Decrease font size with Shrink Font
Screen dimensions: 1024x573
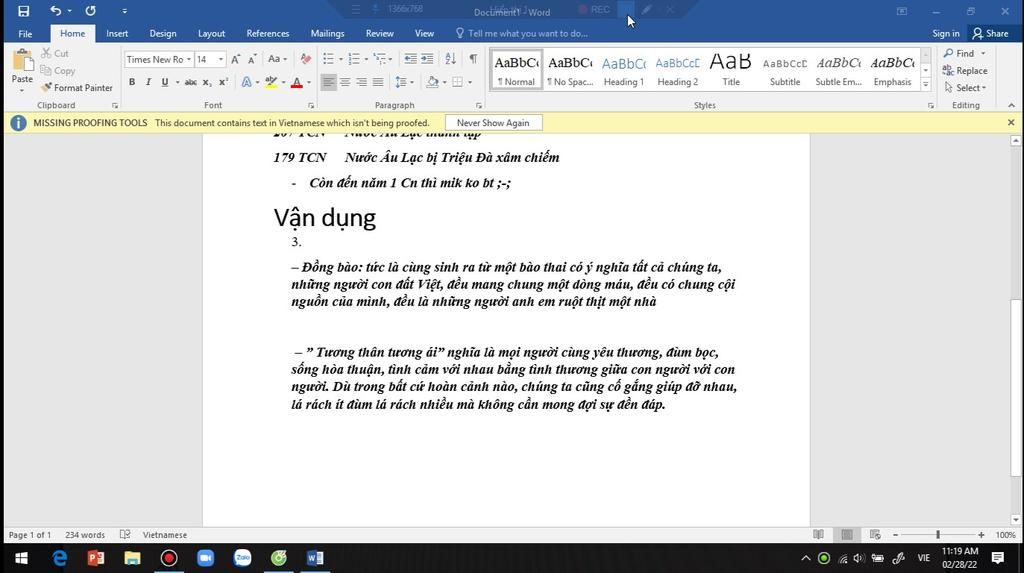tap(252, 59)
